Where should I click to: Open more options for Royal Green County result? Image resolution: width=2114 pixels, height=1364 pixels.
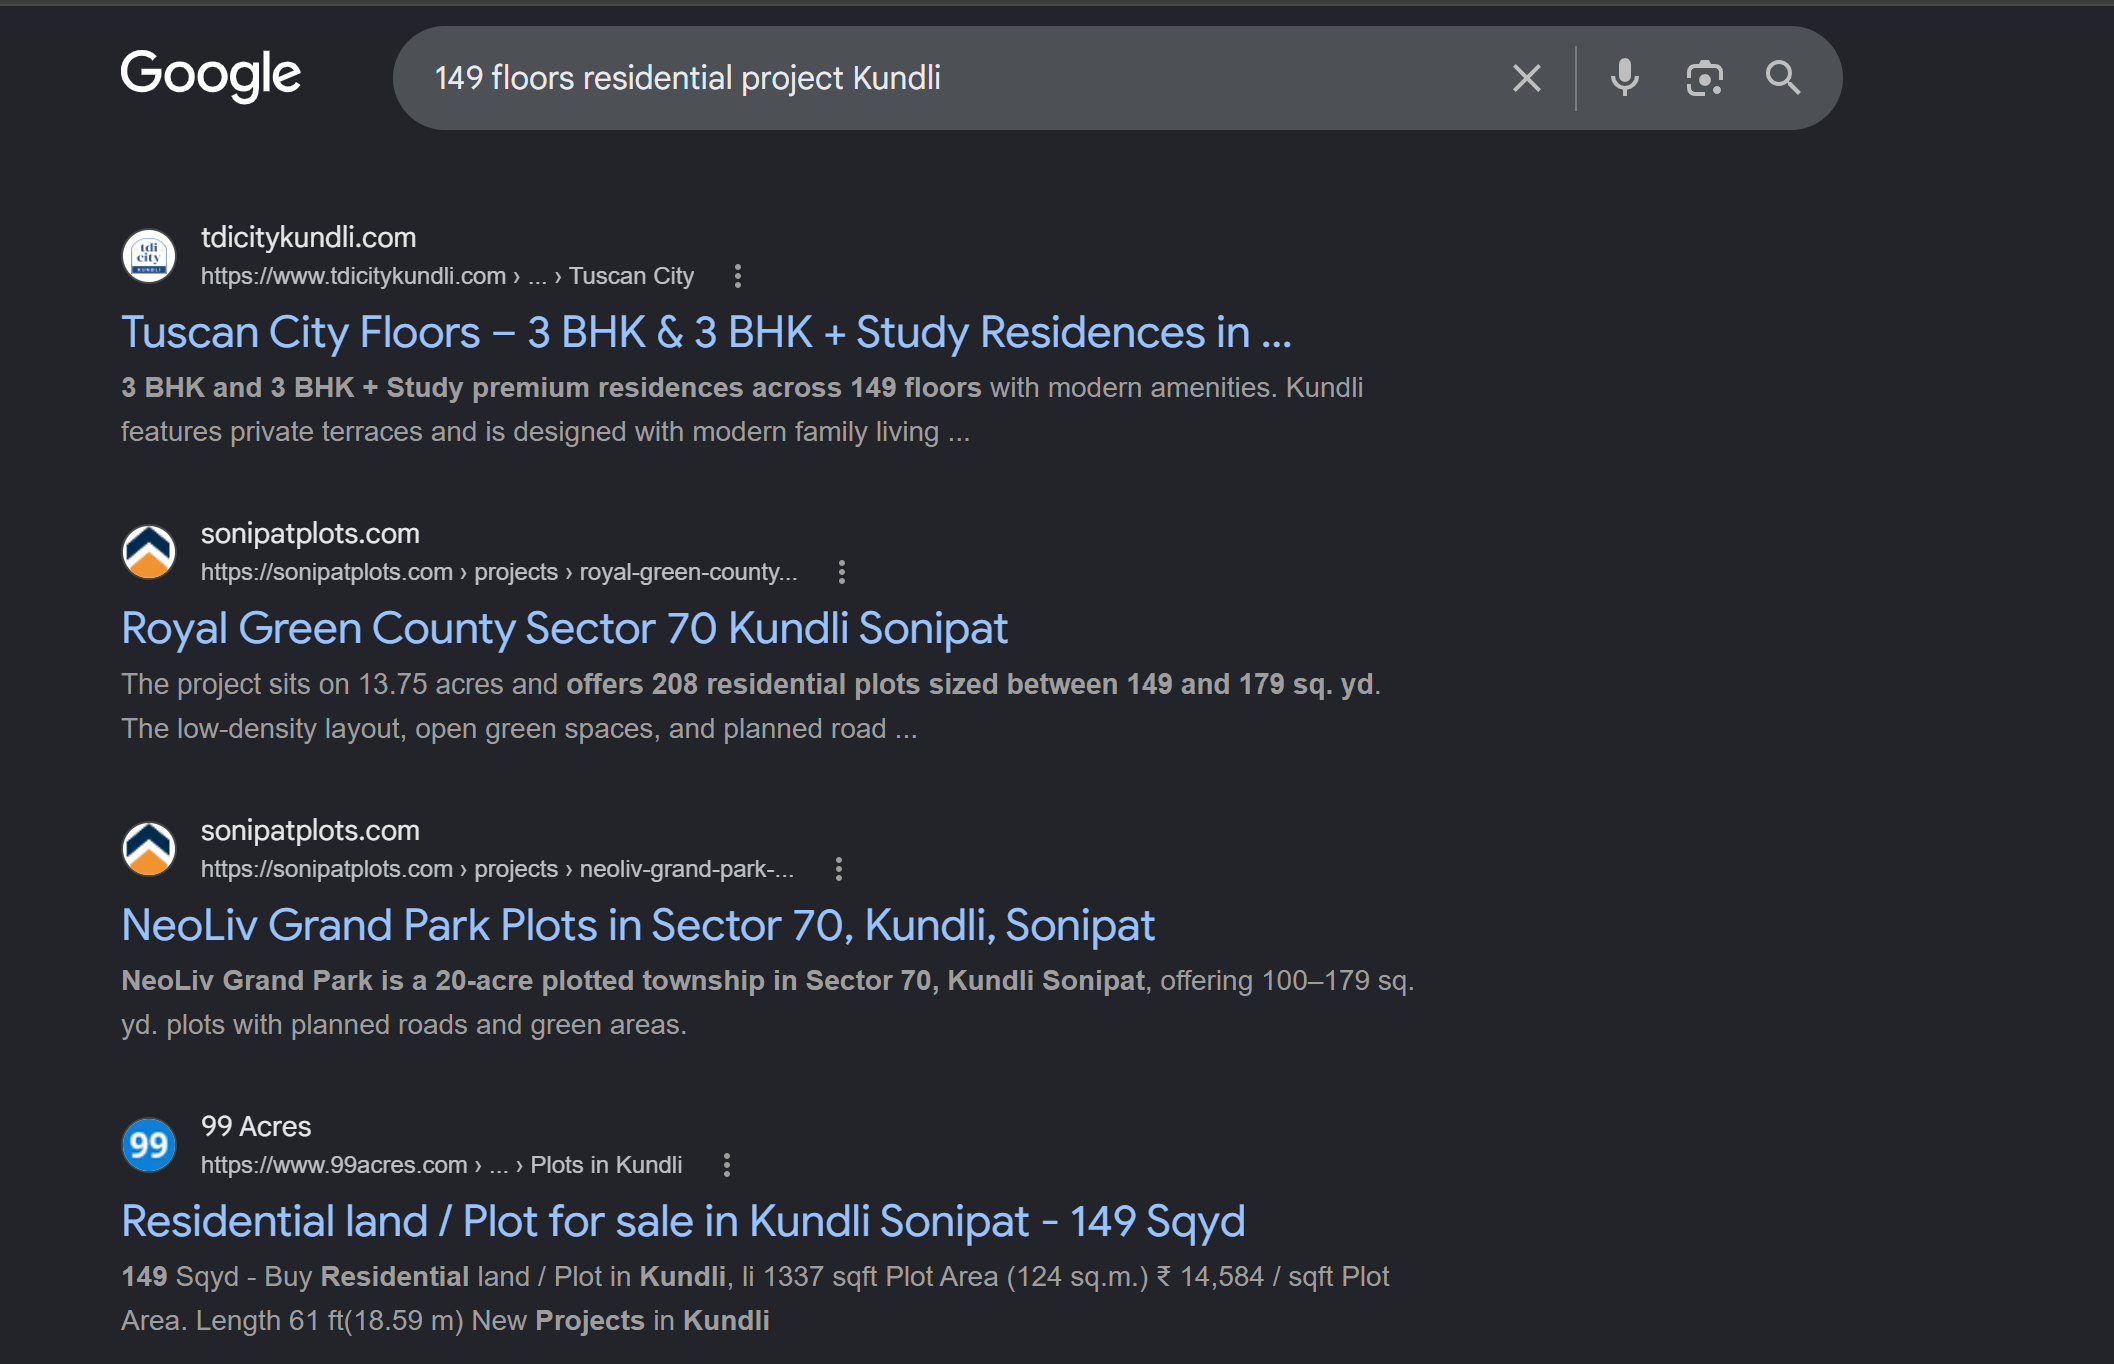pos(842,572)
